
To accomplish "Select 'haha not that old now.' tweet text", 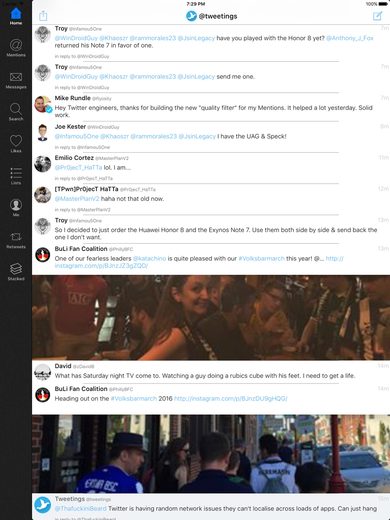I will pos(132,199).
